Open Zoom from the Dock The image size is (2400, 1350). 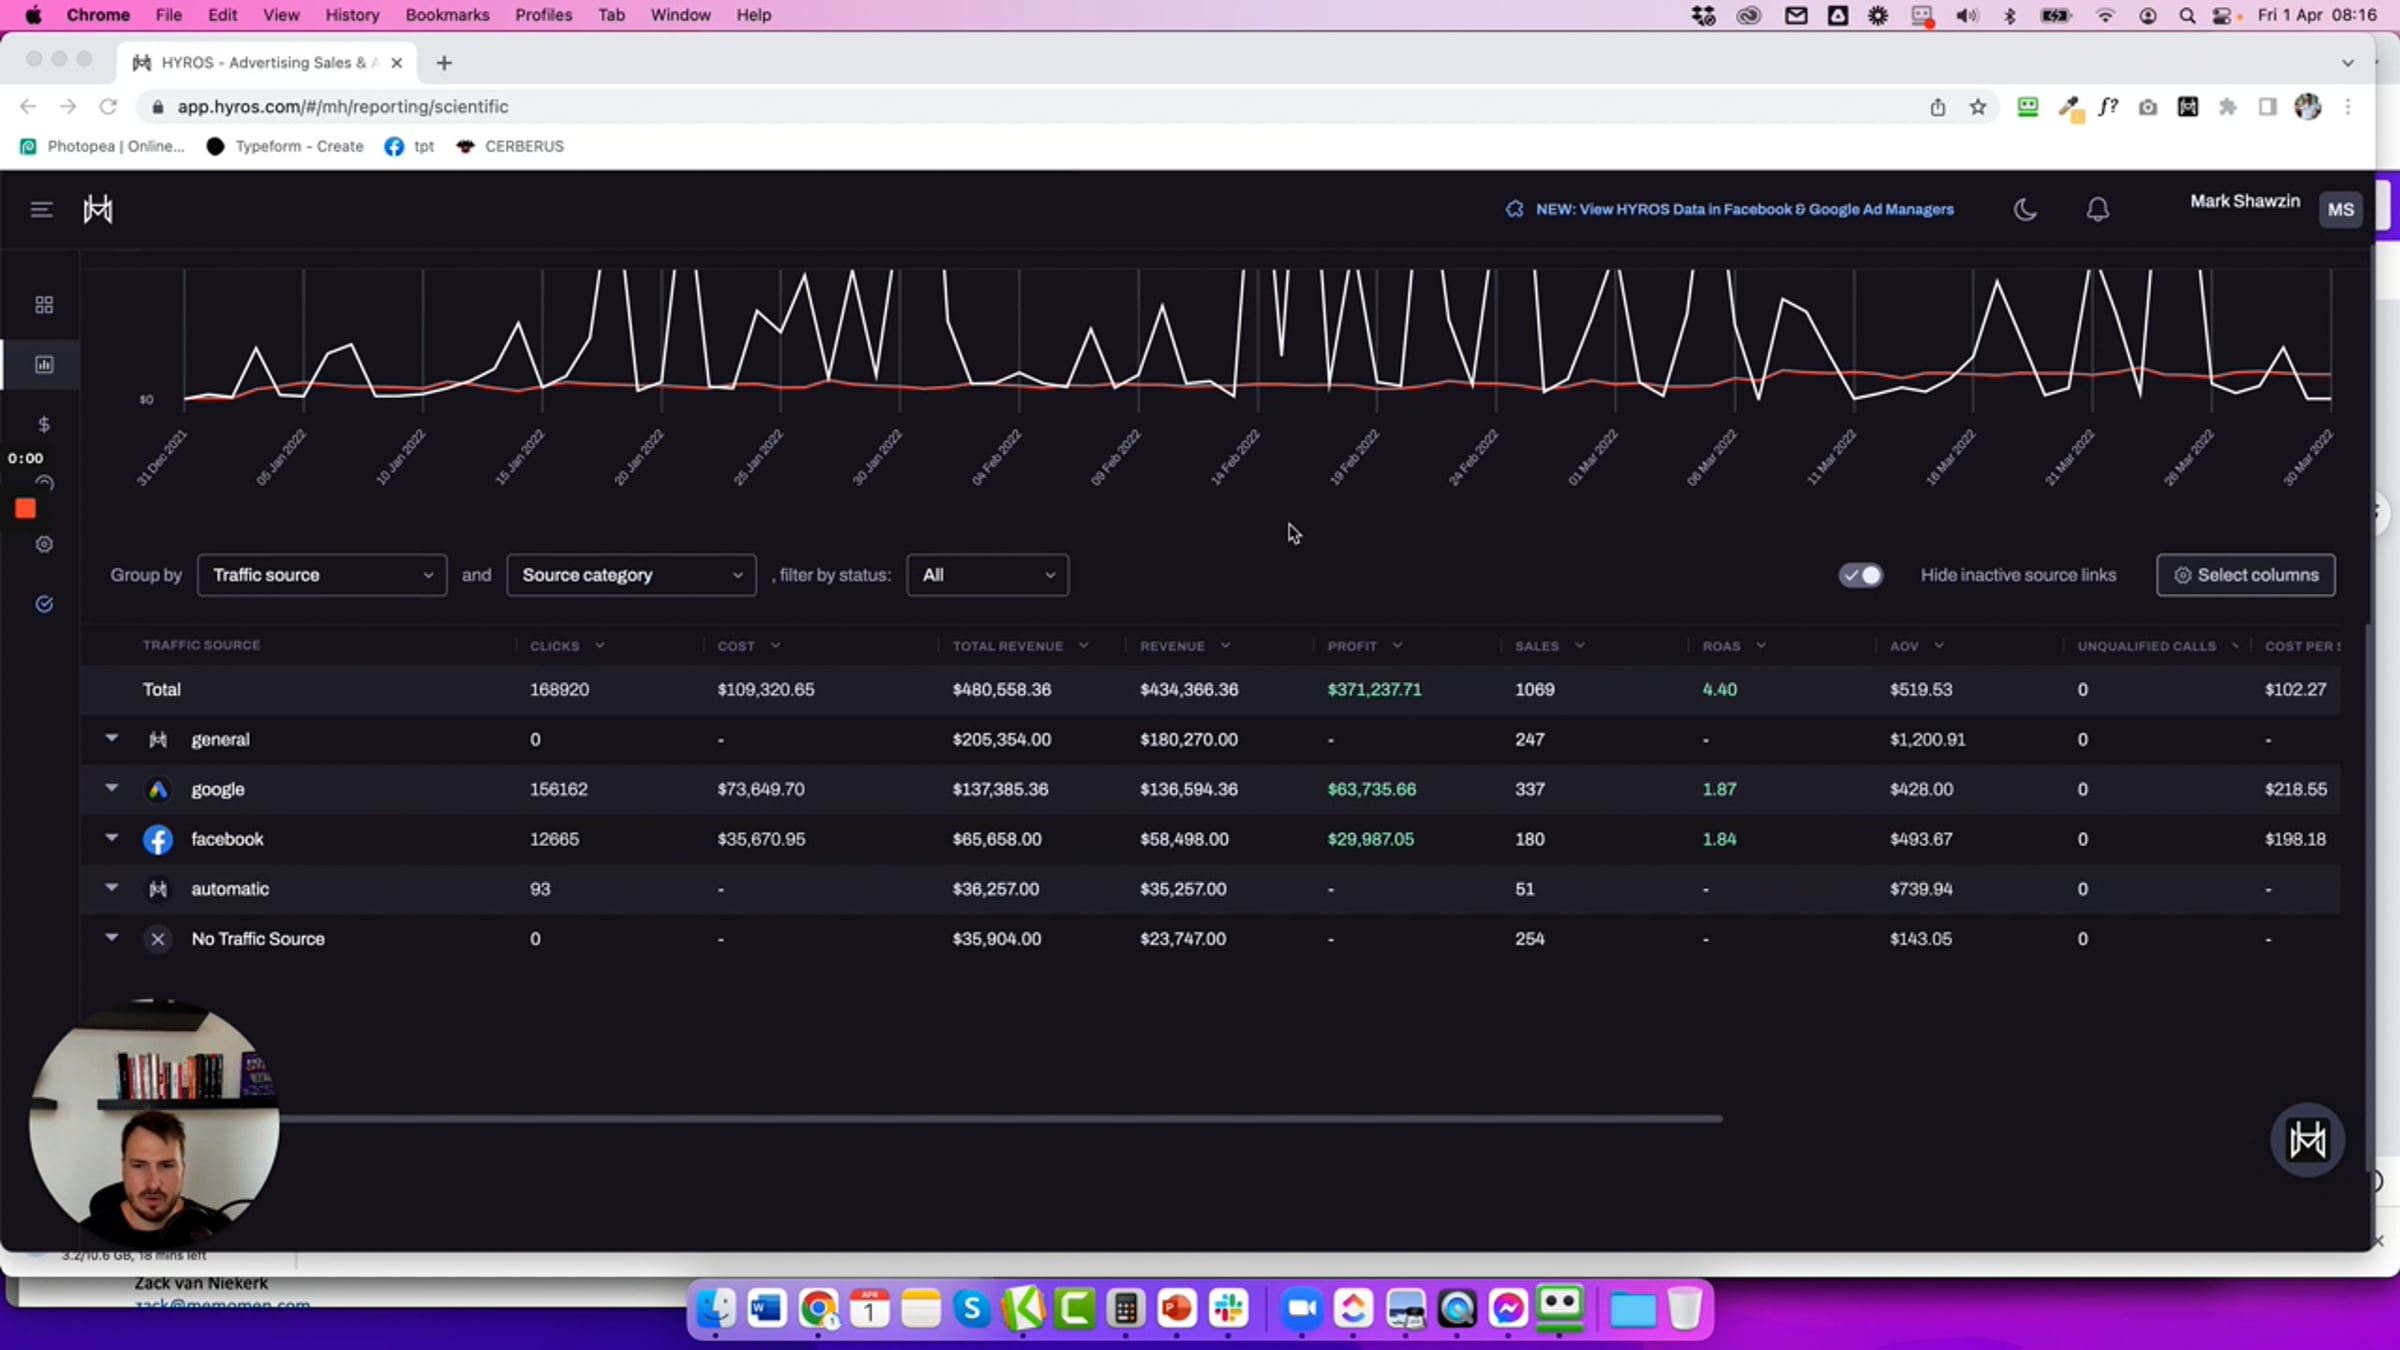1301,1308
